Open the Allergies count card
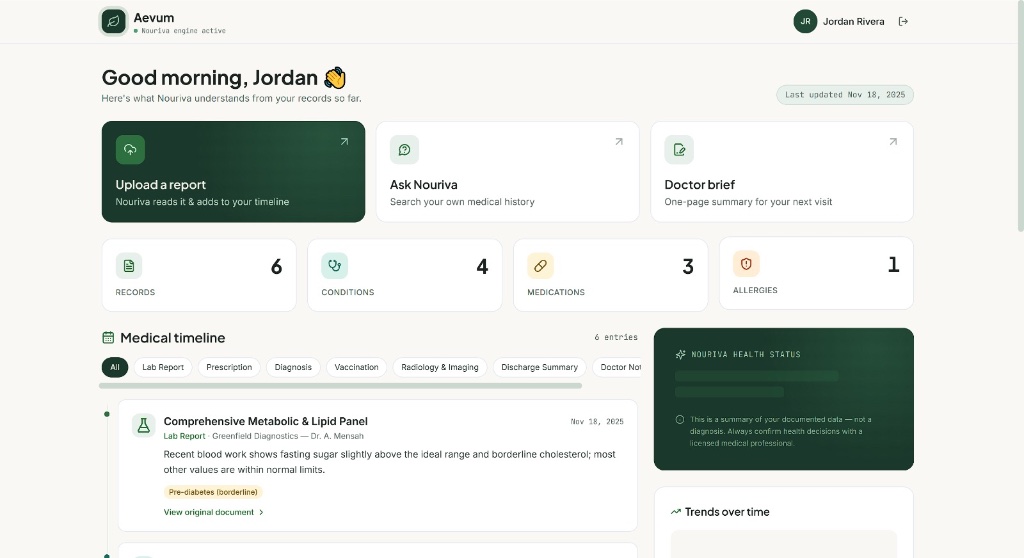 tap(816, 273)
